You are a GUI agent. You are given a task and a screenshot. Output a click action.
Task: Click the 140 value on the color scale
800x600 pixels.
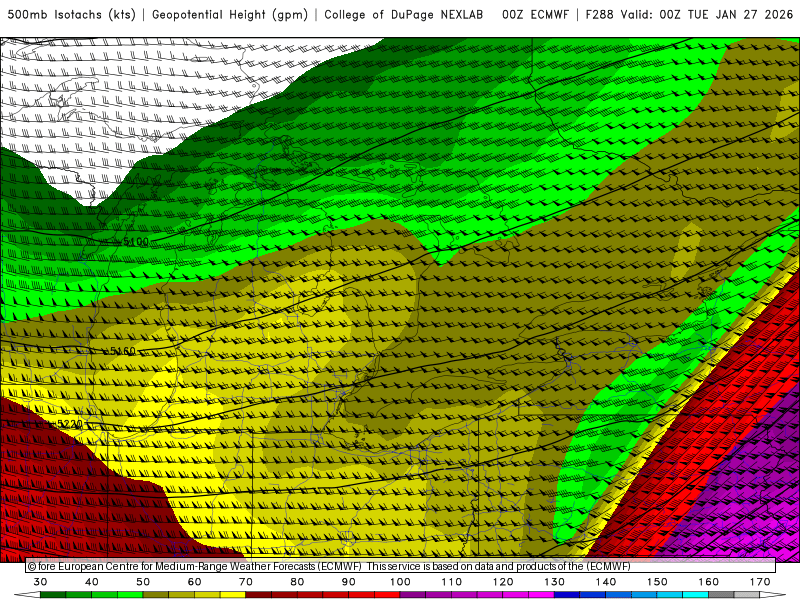tap(606, 582)
